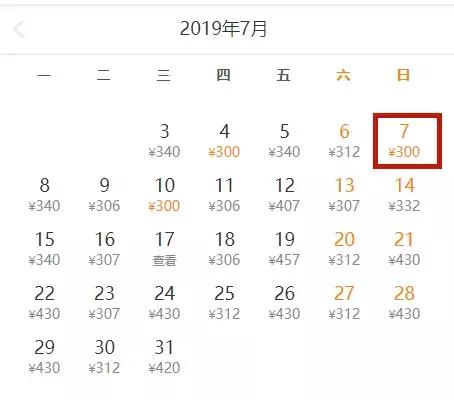Tap date 22 priced ¥430

[44, 303]
